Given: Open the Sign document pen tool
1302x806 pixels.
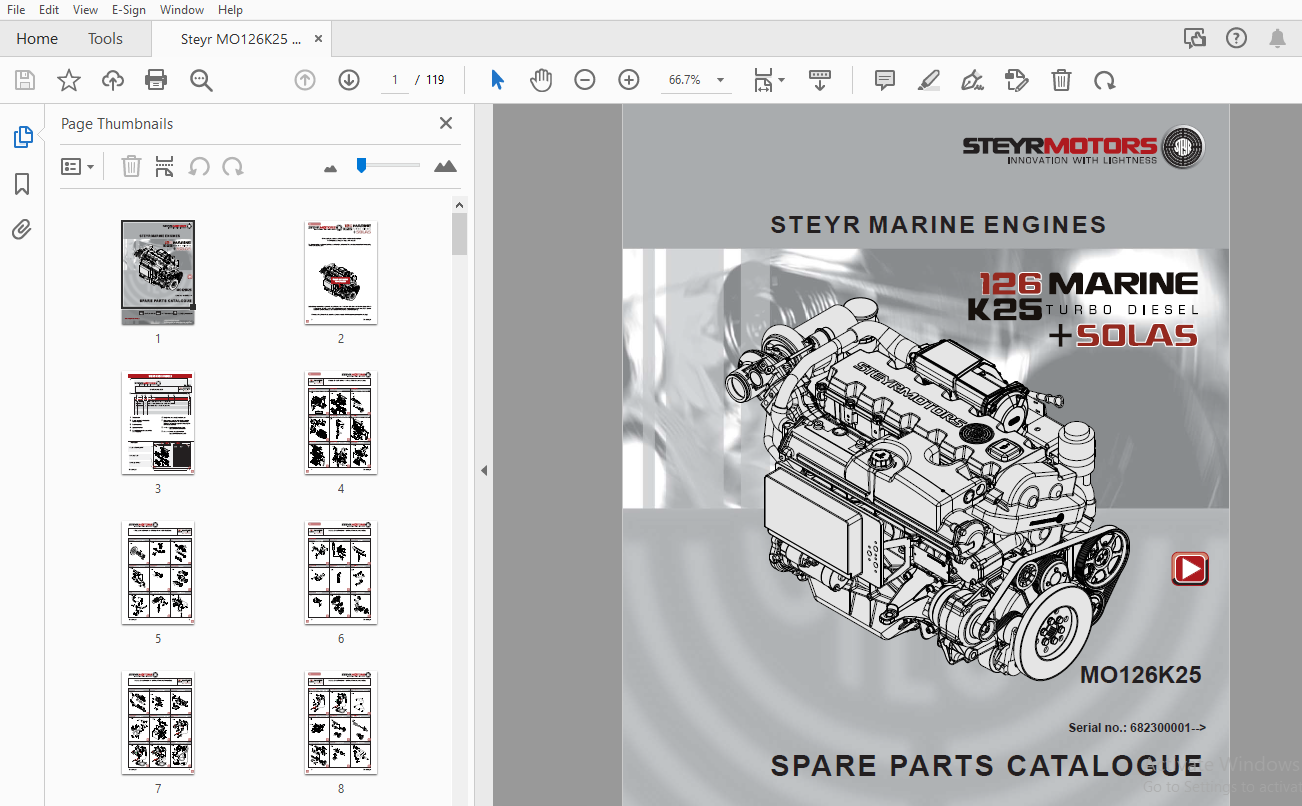Looking at the screenshot, I should 972,80.
